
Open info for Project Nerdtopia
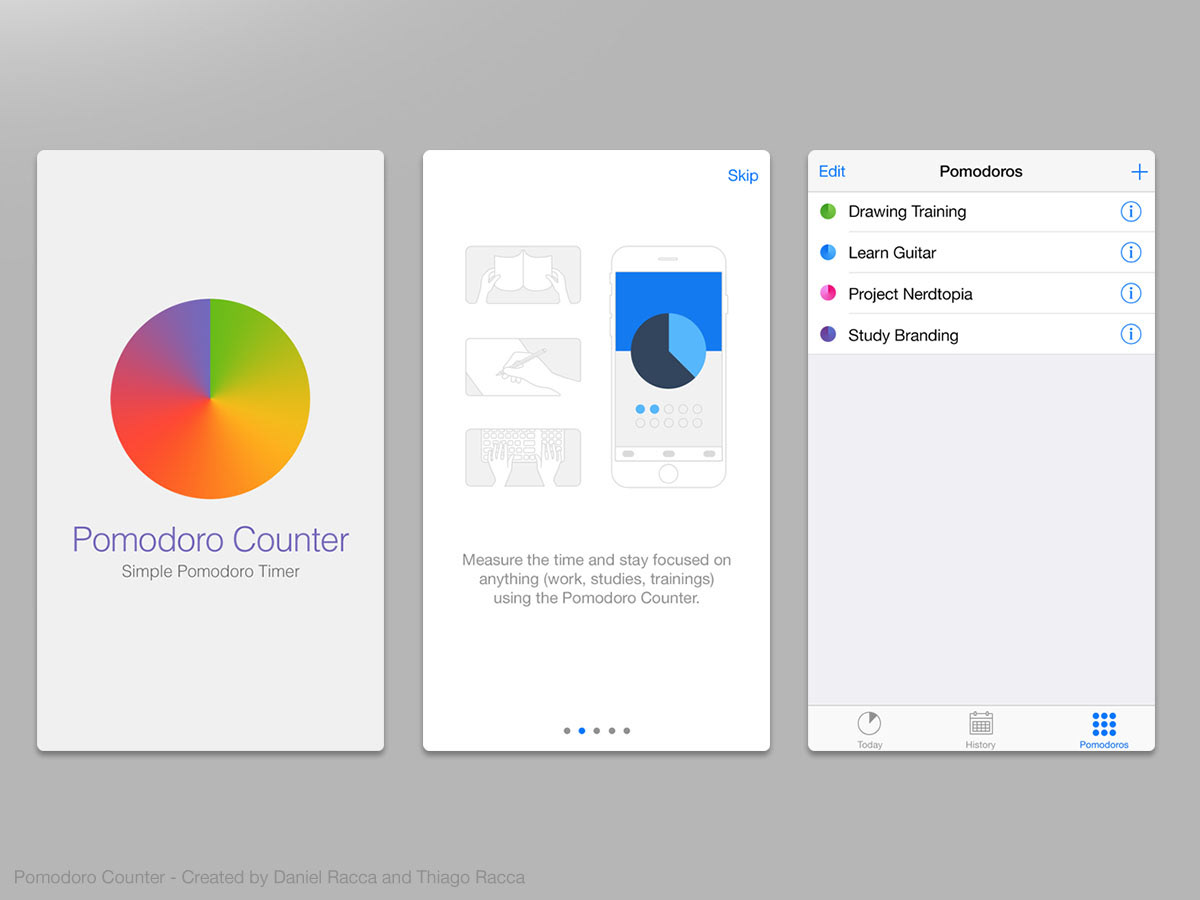point(1131,293)
